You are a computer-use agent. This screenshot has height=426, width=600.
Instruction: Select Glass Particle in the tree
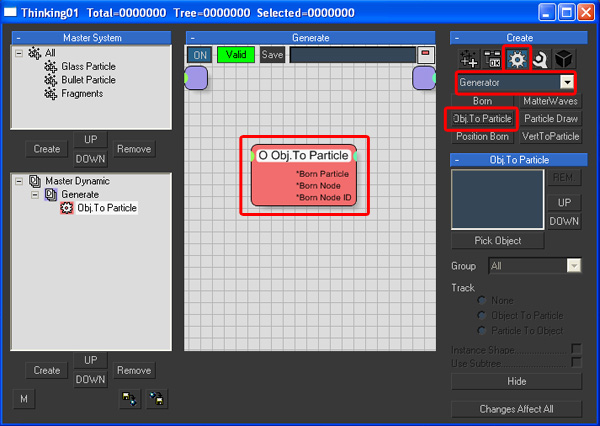point(88,67)
